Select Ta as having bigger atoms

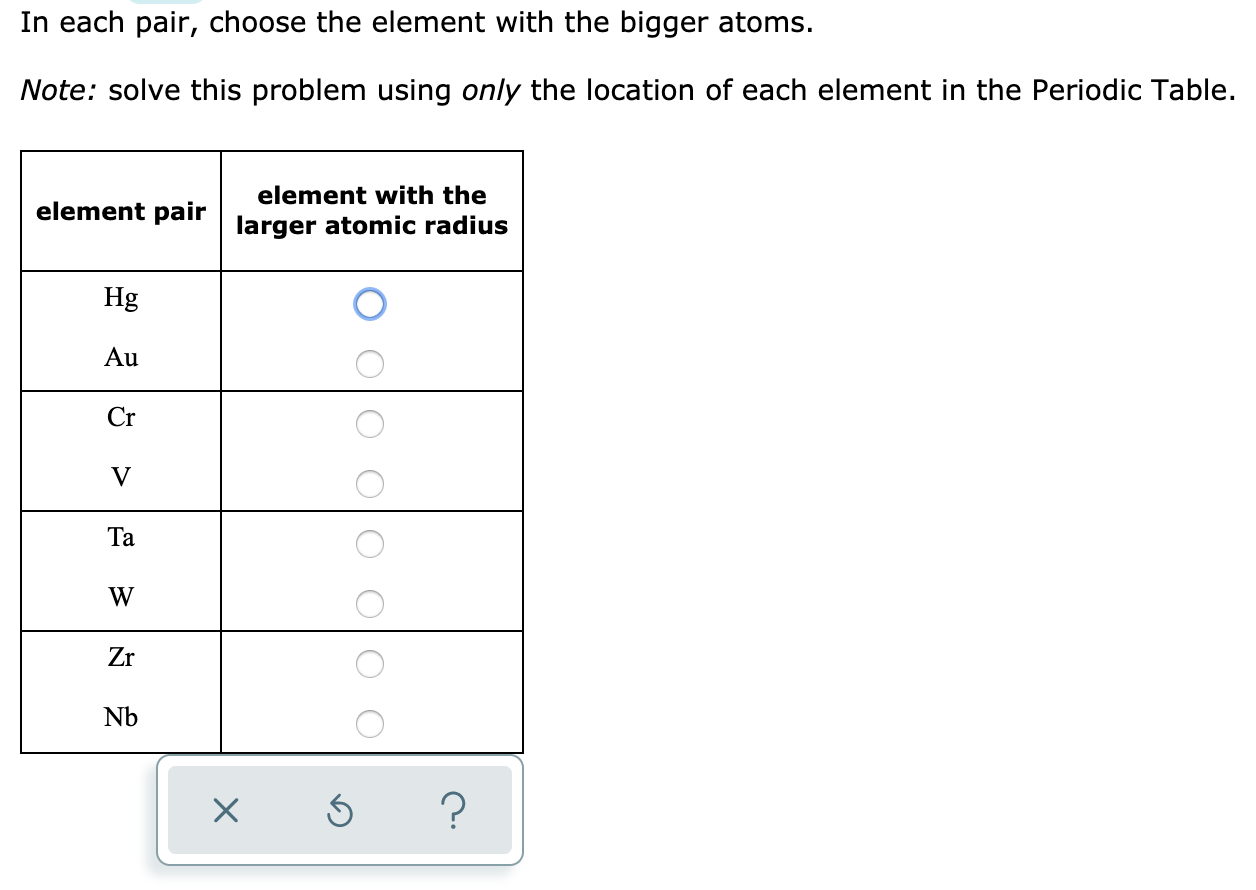[x=371, y=544]
